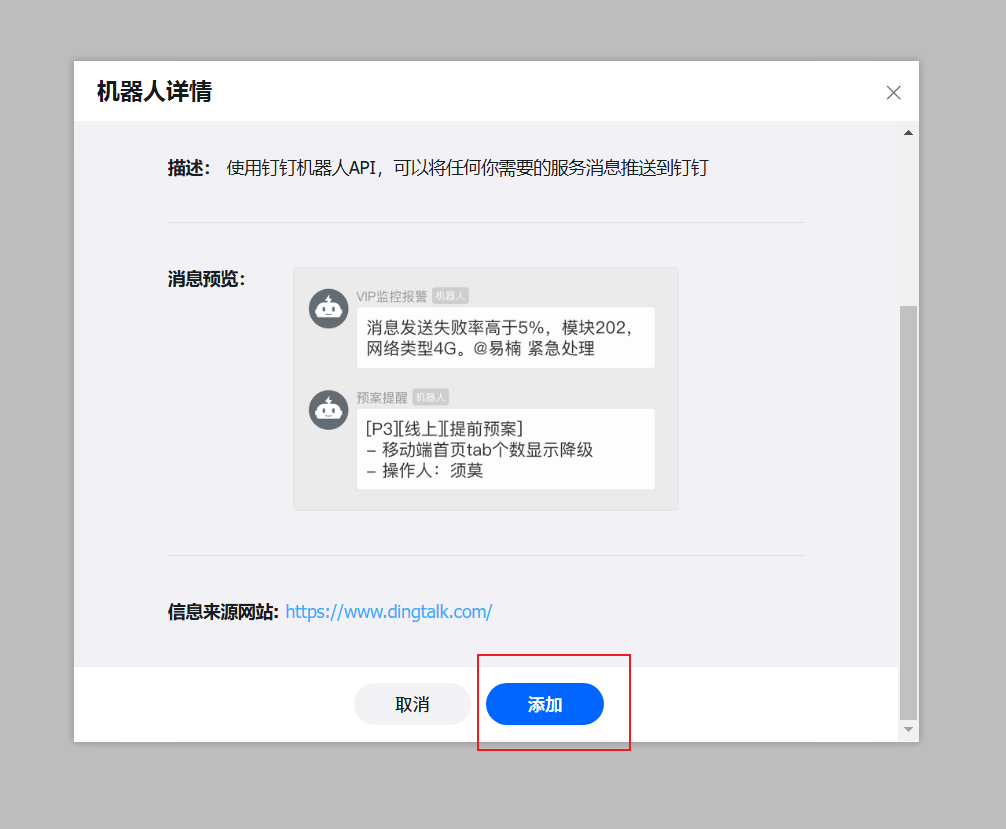This screenshot has height=829, width=1006.
Task: Click the vertical scrollbar thumb
Action: tap(908, 513)
